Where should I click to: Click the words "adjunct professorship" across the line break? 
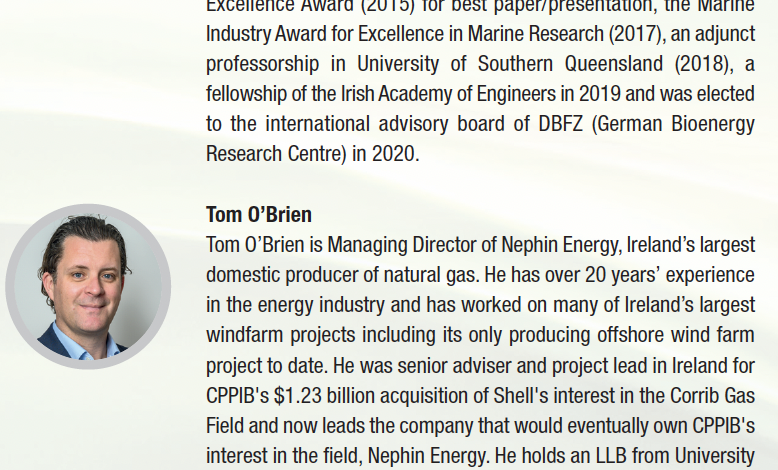718,34
